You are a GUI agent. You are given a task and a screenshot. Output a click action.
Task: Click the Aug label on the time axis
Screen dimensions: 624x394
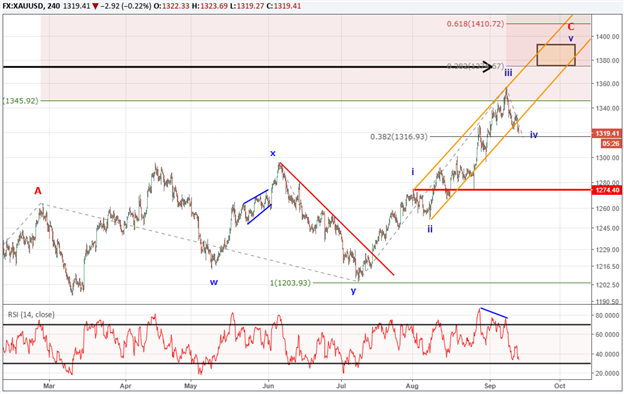(x=412, y=386)
